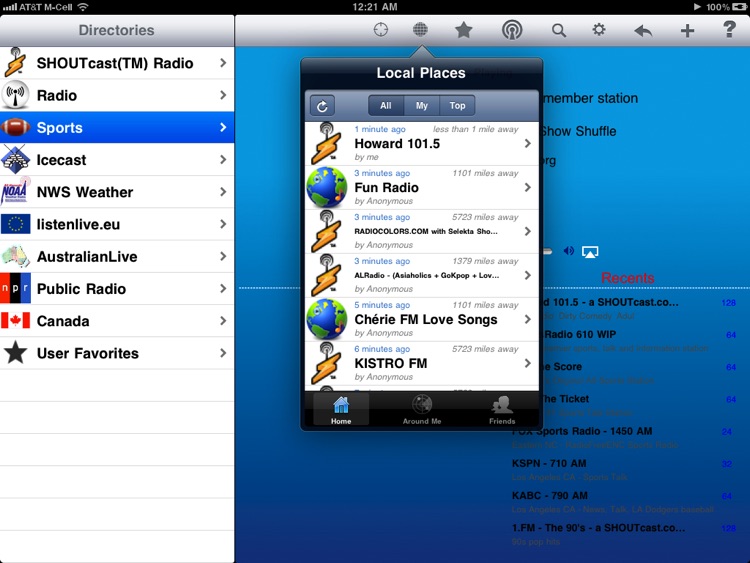
Task: Play recent 1.FM - The 90's station
Action: click(624, 534)
